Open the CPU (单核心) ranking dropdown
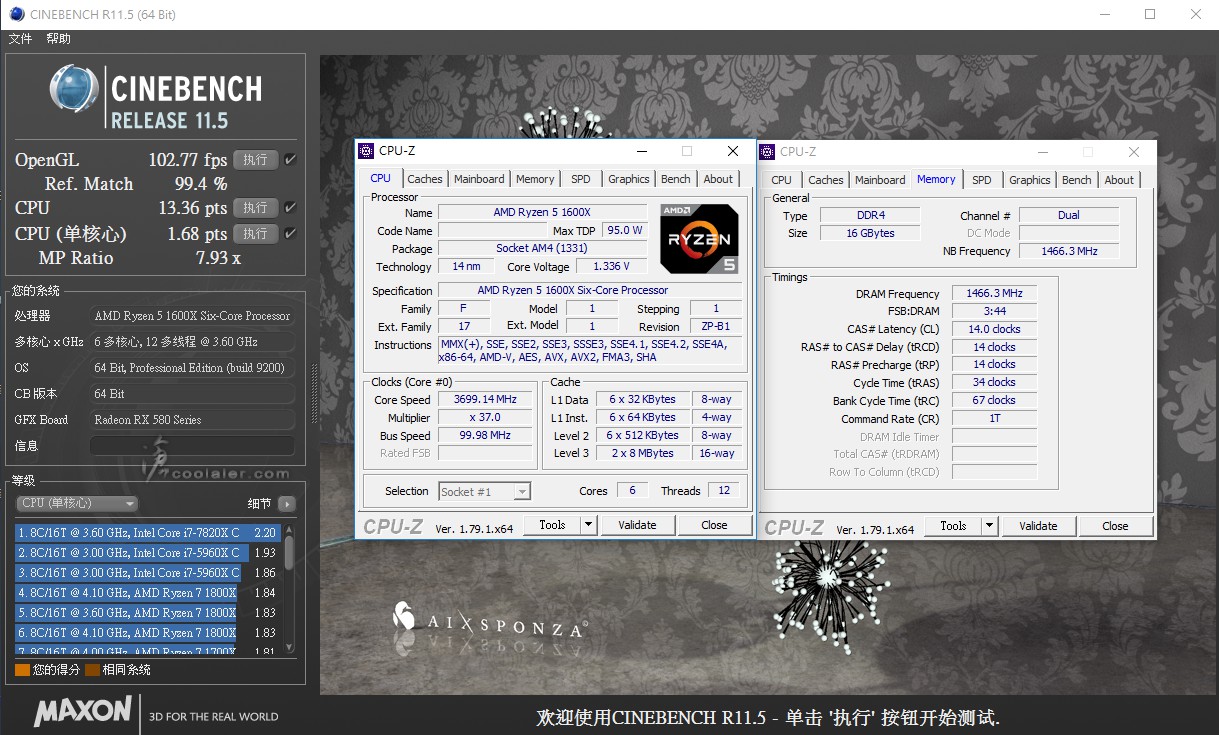Screen dimensions: 1219x735 click(x=78, y=504)
